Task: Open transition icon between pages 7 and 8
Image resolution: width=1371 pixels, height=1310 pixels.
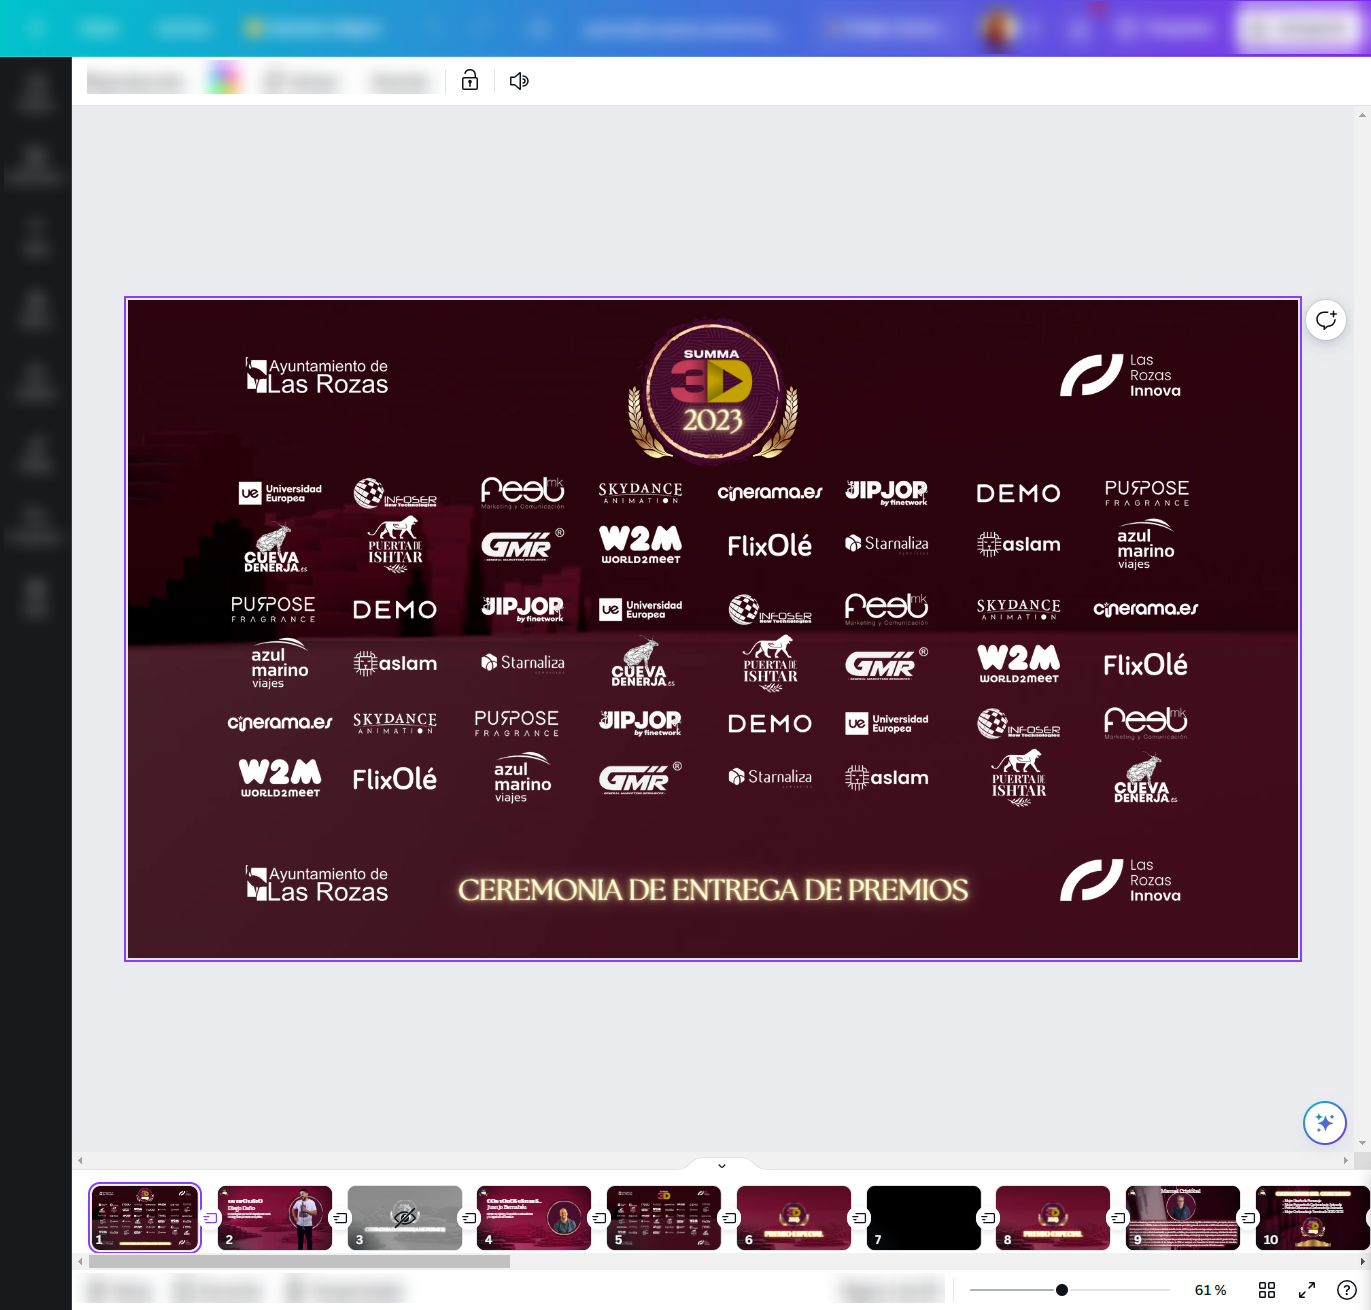Action: (x=988, y=1218)
